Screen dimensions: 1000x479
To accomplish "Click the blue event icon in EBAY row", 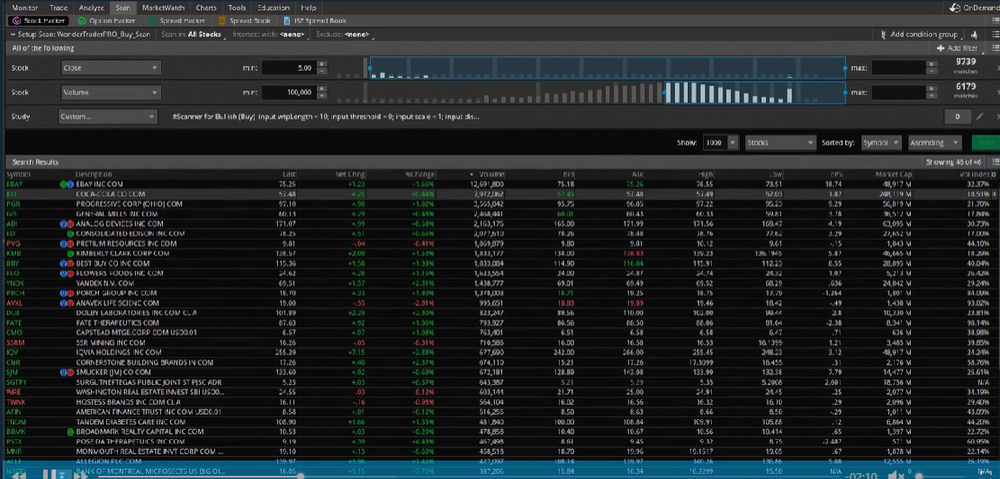I will [x=70, y=184].
